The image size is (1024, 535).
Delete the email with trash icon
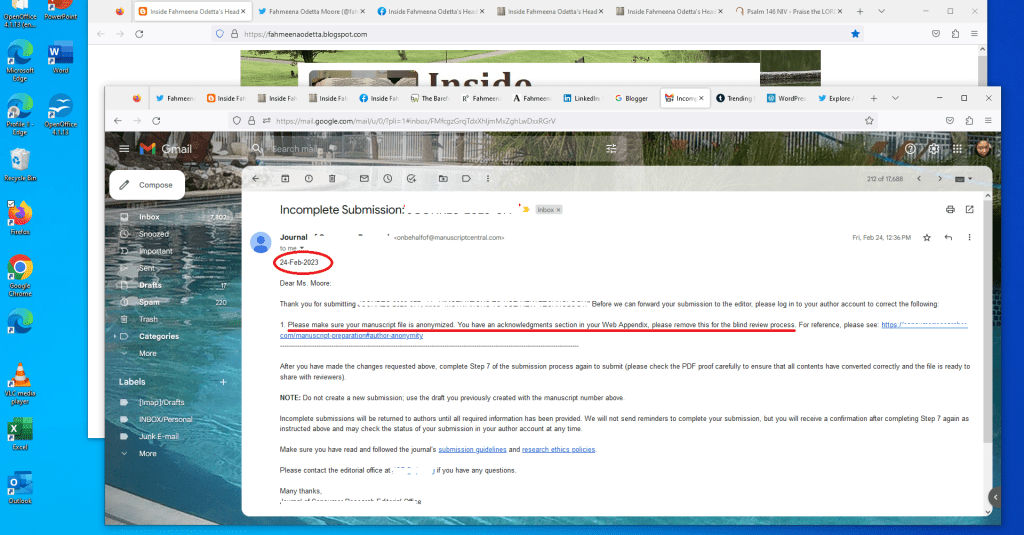tap(331, 179)
